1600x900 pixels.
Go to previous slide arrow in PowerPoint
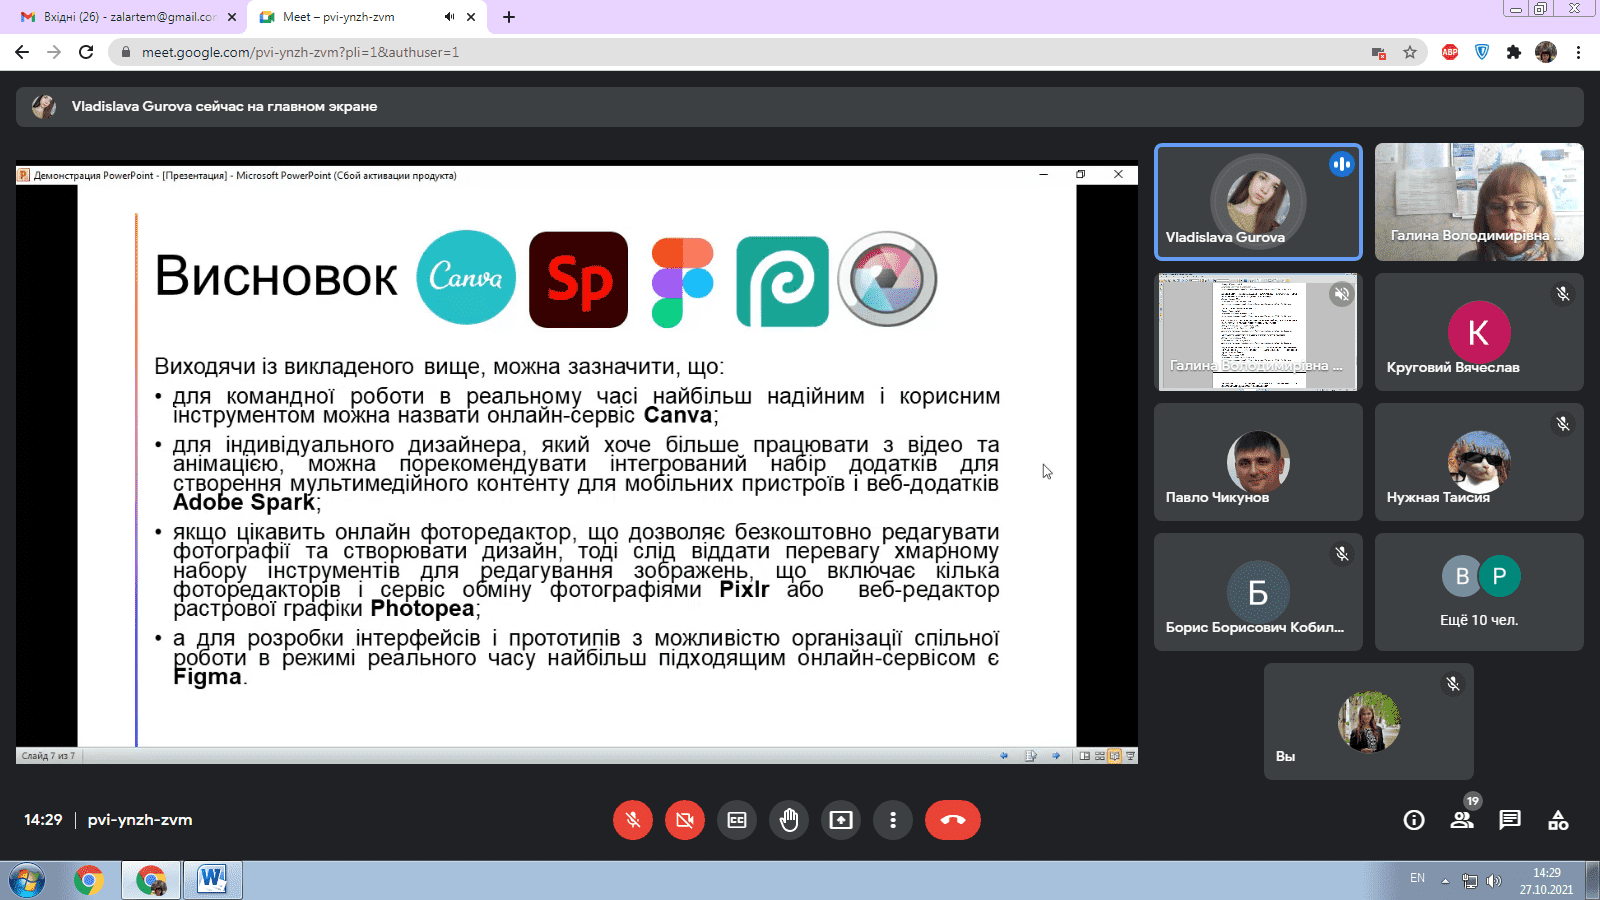point(1004,756)
